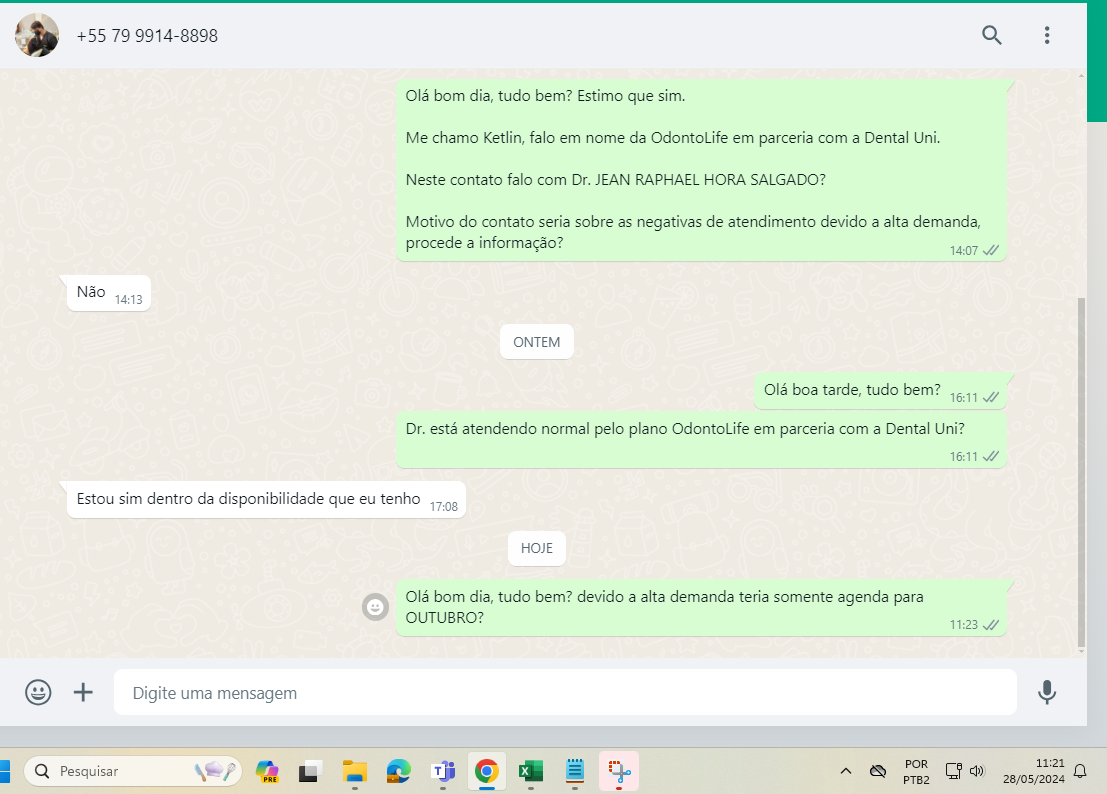Open Snipping Tool from taskbar

point(619,771)
